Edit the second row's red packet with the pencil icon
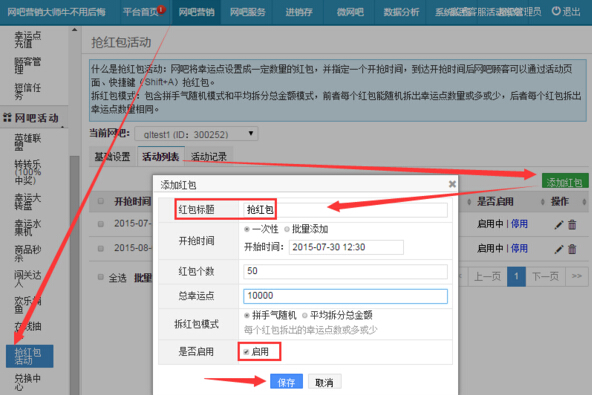This screenshot has width=592, height=395. (558, 249)
